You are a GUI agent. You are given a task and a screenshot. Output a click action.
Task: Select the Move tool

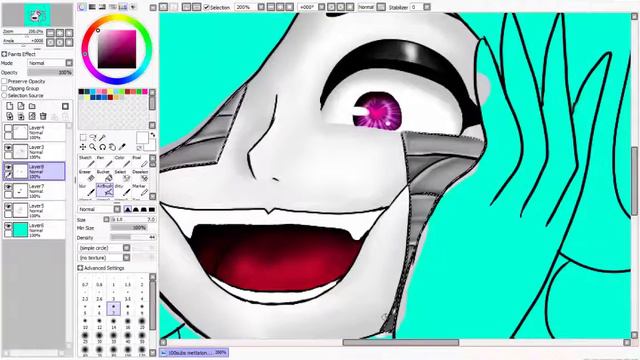[x=83, y=147]
